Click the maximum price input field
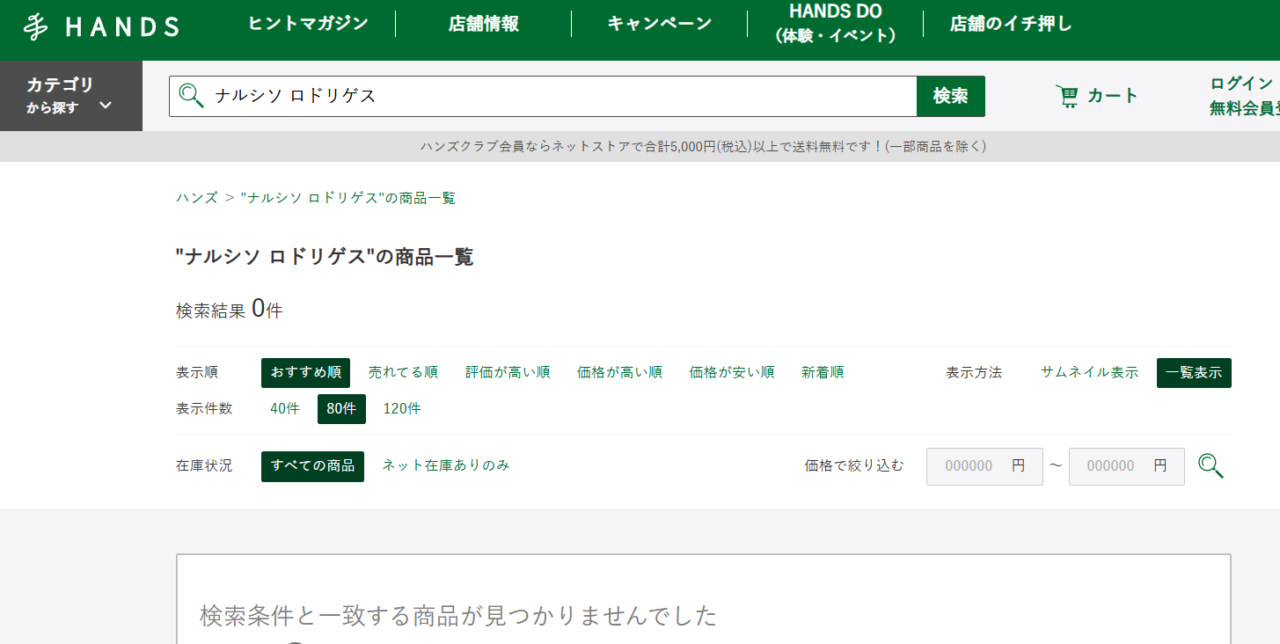1280x644 pixels. tap(1127, 467)
